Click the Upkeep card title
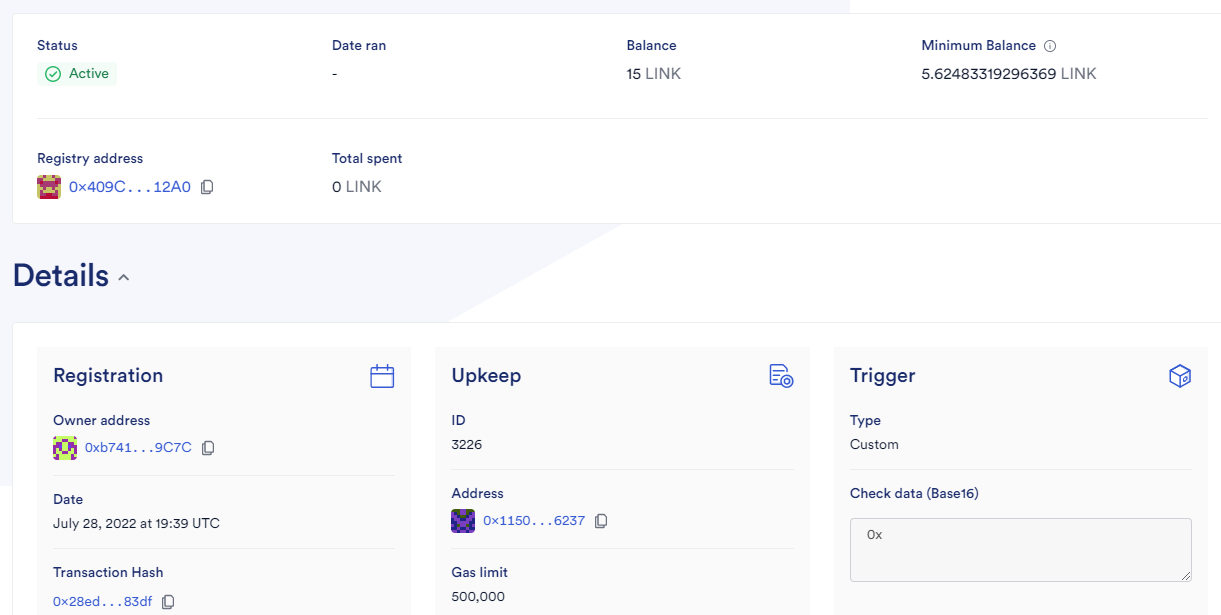 pyautogui.click(x=486, y=376)
